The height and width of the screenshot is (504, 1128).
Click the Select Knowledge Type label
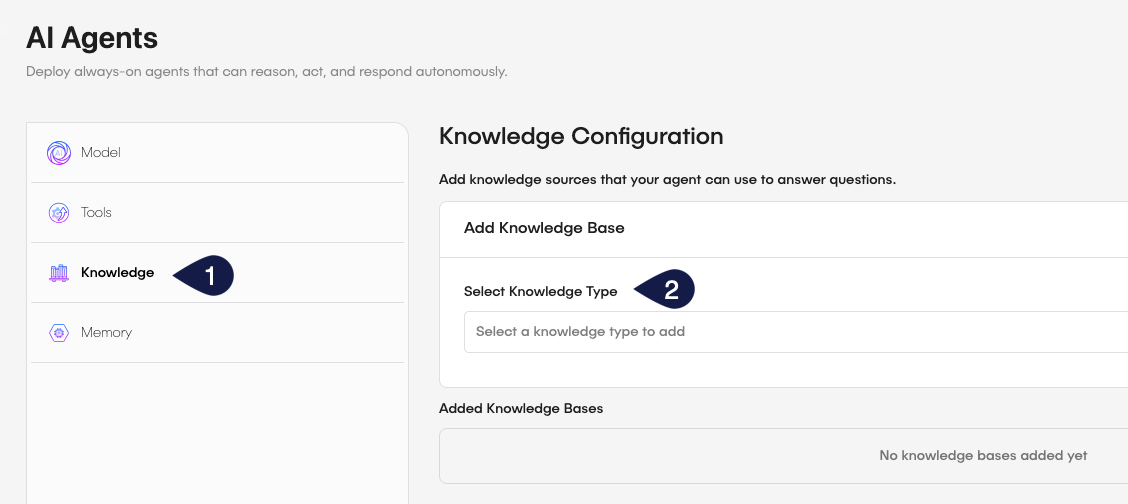click(541, 292)
